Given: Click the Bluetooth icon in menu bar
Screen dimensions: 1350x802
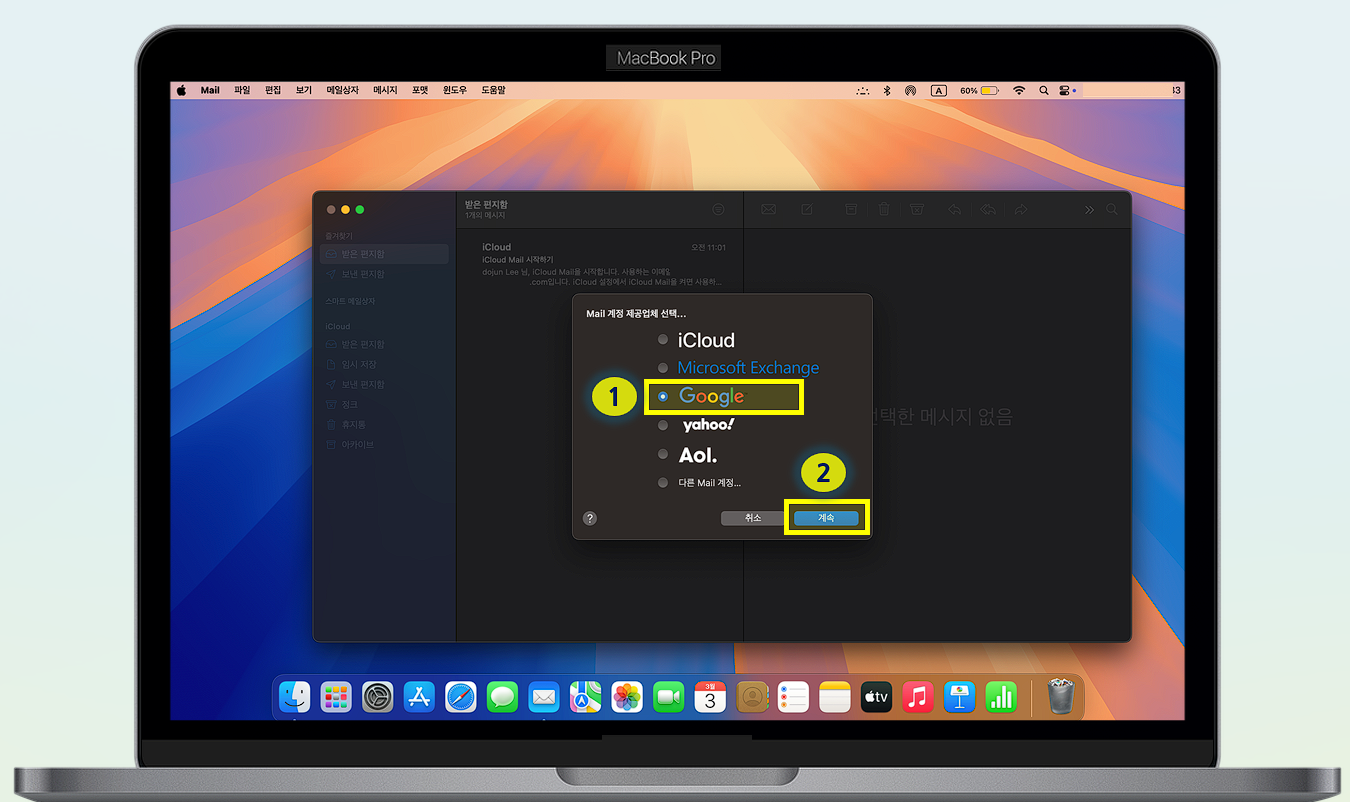Looking at the screenshot, I should pyautogui.click(x=886, y=90).
